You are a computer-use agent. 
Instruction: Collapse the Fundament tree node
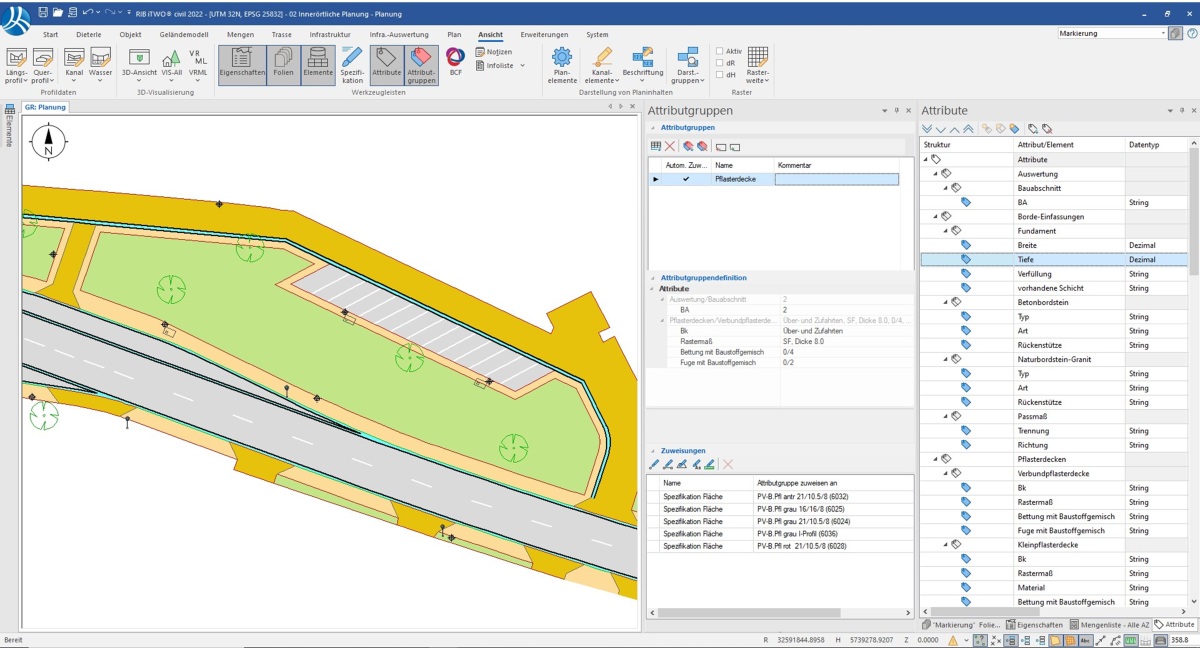click(x=943, y=231)
